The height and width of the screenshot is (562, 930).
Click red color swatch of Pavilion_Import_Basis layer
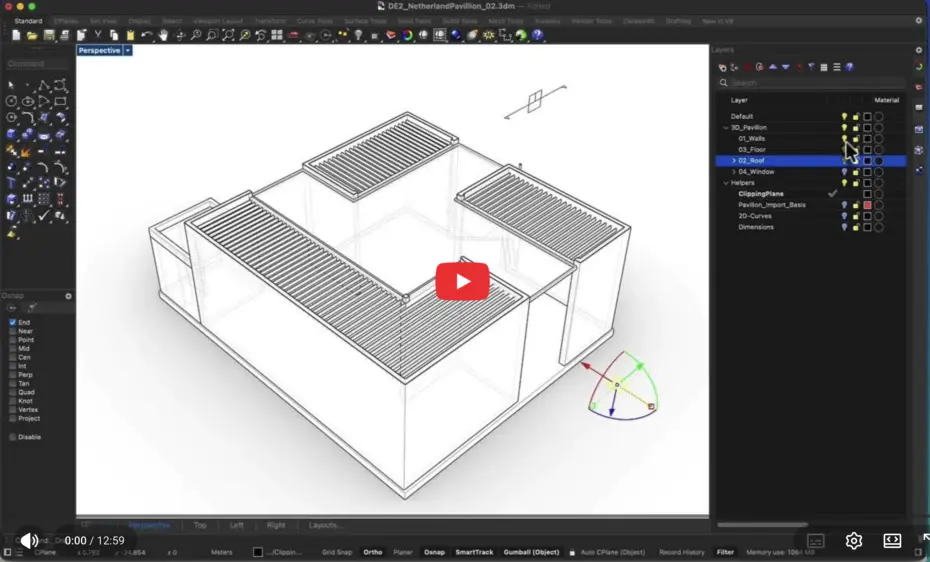click(867, 205)
